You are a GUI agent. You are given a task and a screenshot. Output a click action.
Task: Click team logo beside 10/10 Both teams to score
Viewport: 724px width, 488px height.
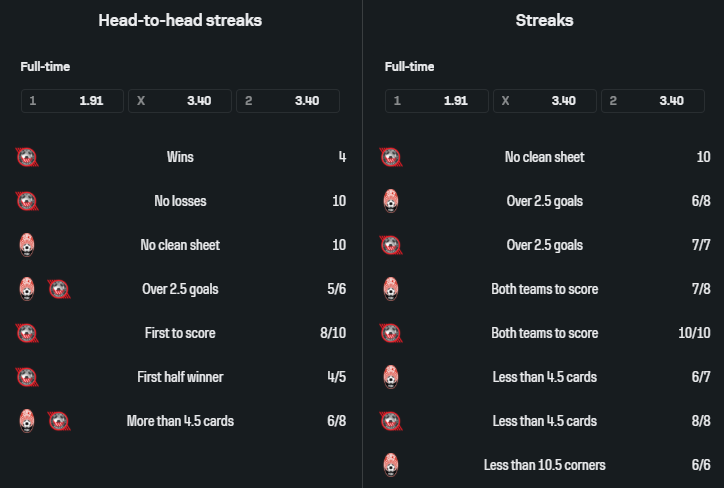[391, 333]
